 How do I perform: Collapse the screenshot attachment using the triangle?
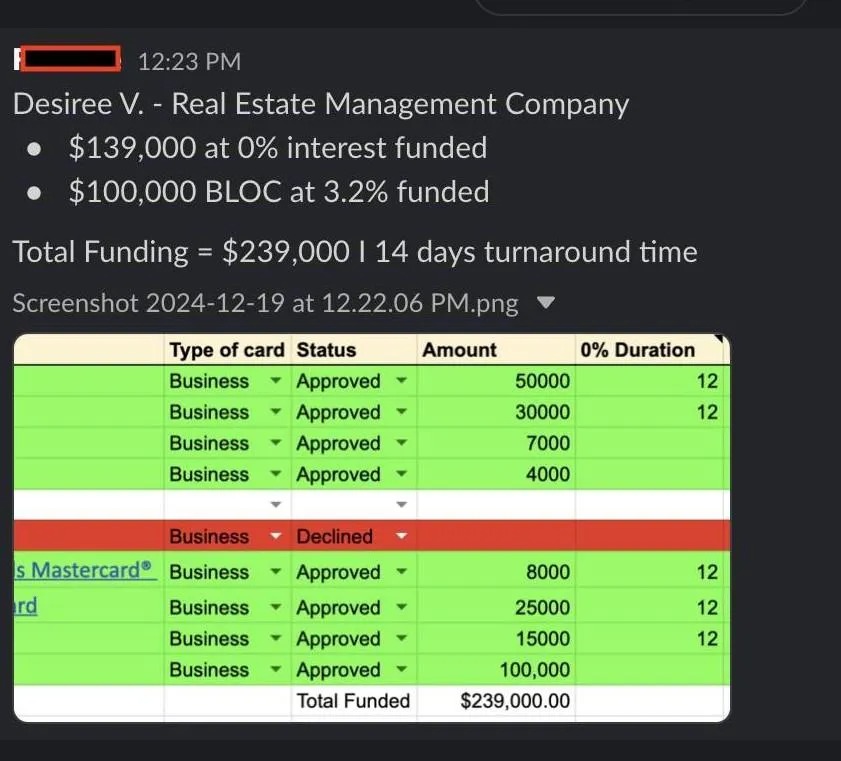tap(545, 302)
